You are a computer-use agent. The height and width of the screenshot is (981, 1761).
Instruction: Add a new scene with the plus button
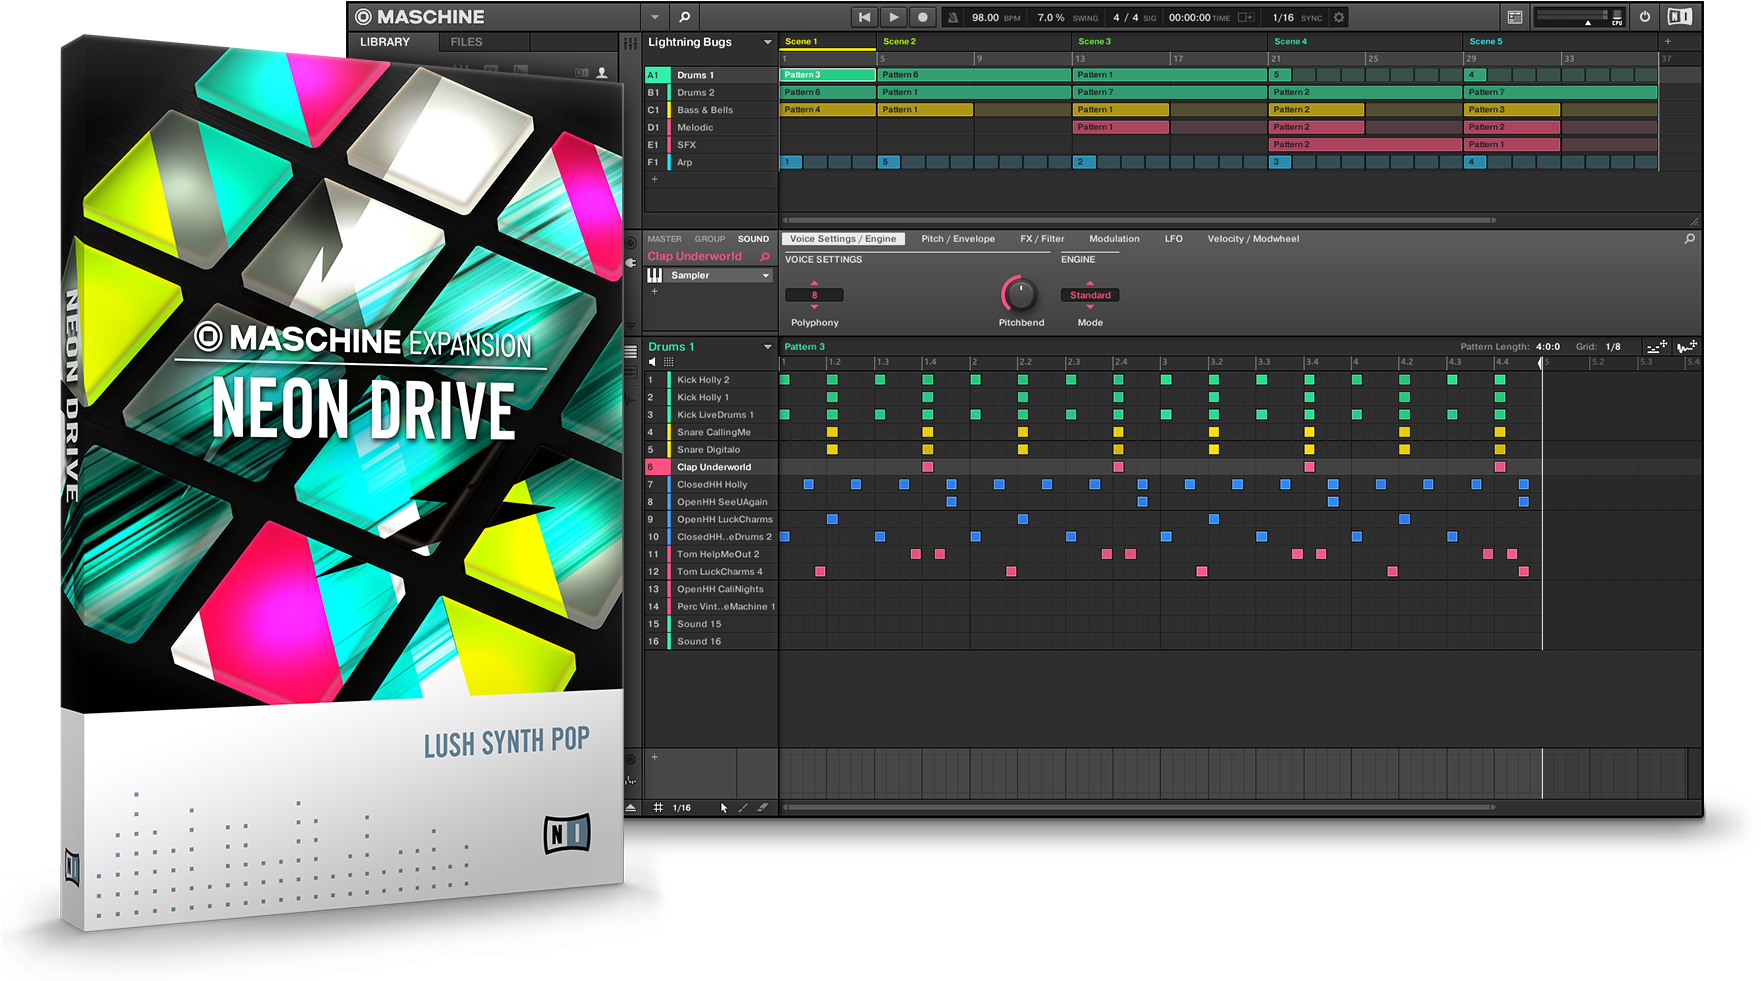point(1667,42)
